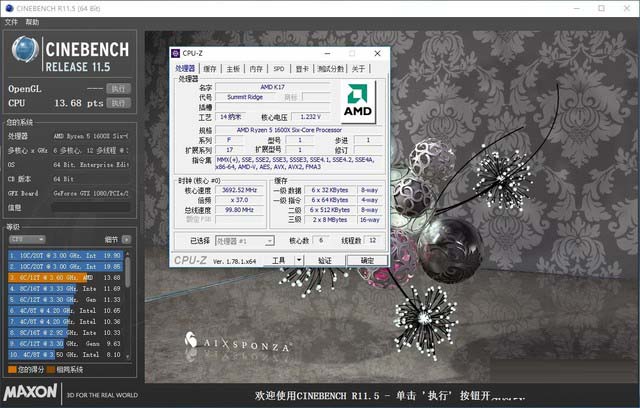Screen dimensions: 640x408
Task: Click the Cinebench app icon in the title bar
Action: pos(9,8)
